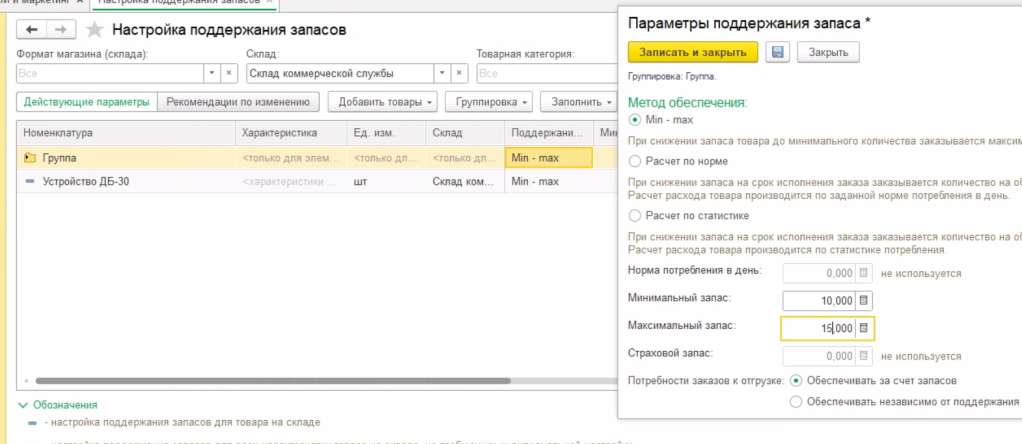Image resolution: width=1022 pixels, height=444 pixels.
Task: Click the floppy disk save icon
Action: tap(778, 52)
